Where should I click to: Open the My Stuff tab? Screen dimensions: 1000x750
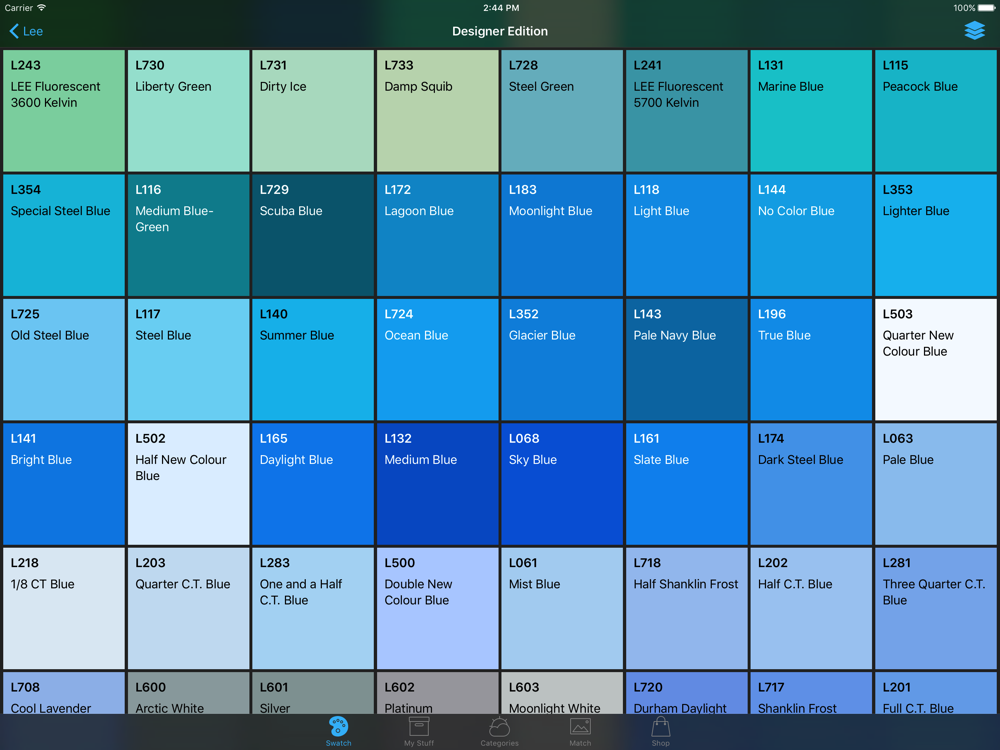coord(419,731)
